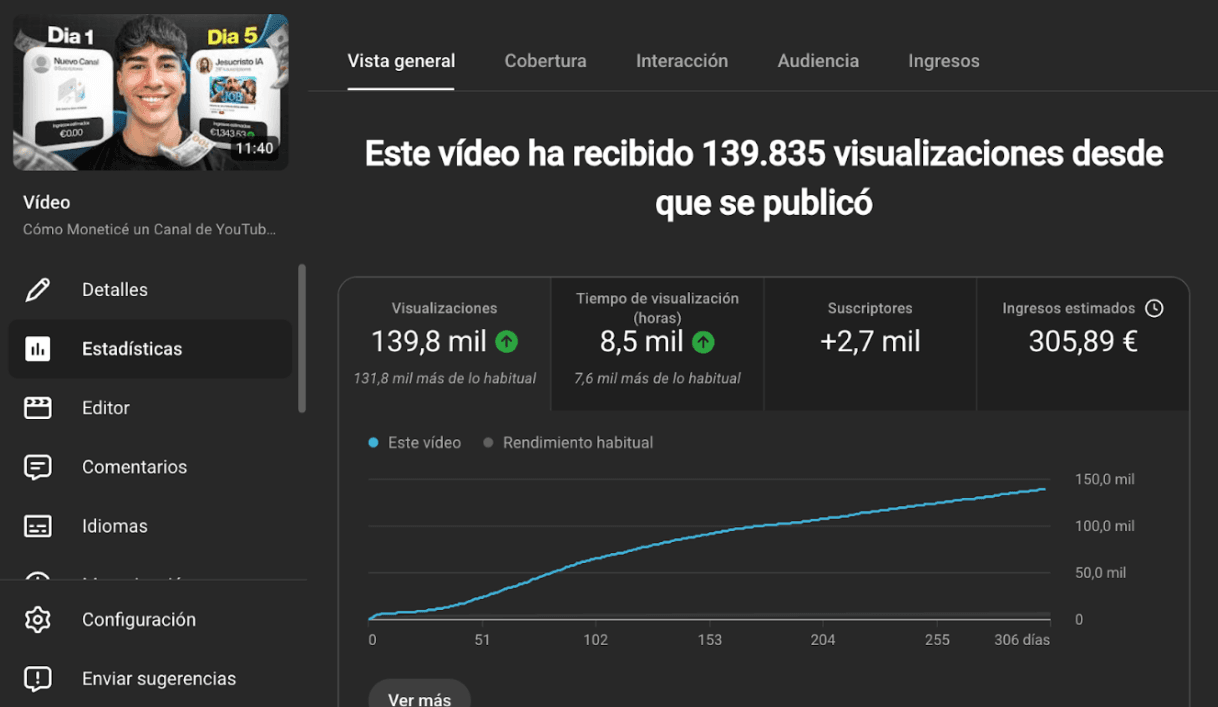
Task: Go to the Audiencia tab
Action: (818, 61)
